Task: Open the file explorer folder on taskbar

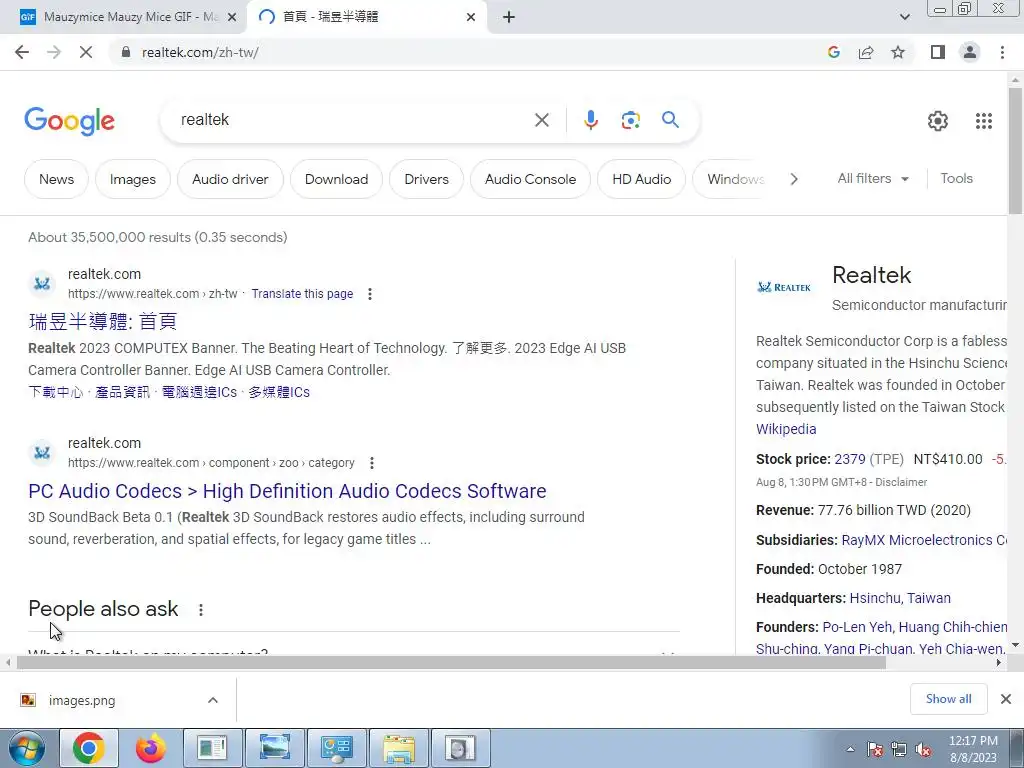Action: pyautogui.click(x=399, y=748)
